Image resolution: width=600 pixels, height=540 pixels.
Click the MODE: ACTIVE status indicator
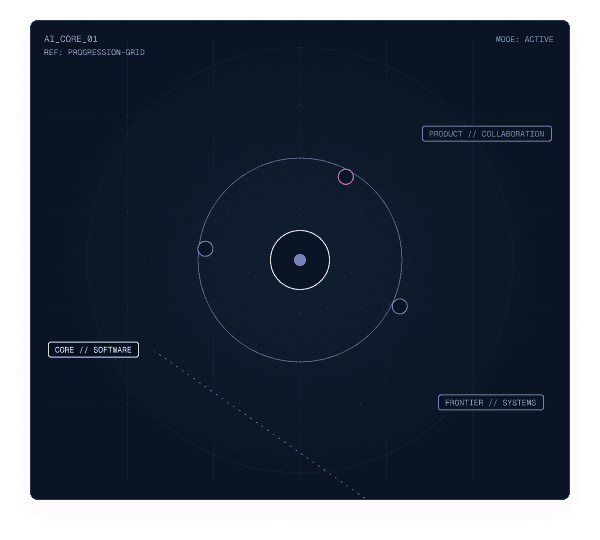coord(524,39)
